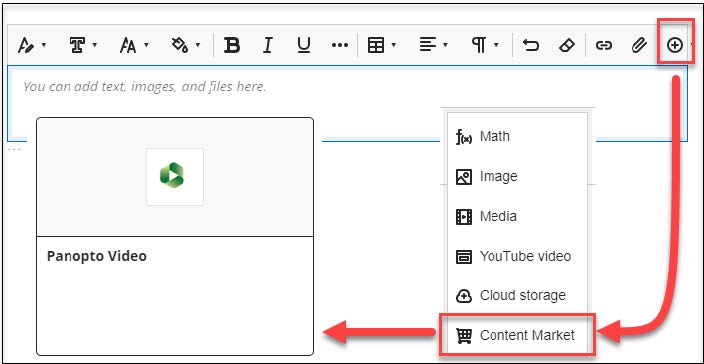Viewport: 704px width, 364px height.
Task: Expand the text color dropdown arrow
Action: point(198,45)
